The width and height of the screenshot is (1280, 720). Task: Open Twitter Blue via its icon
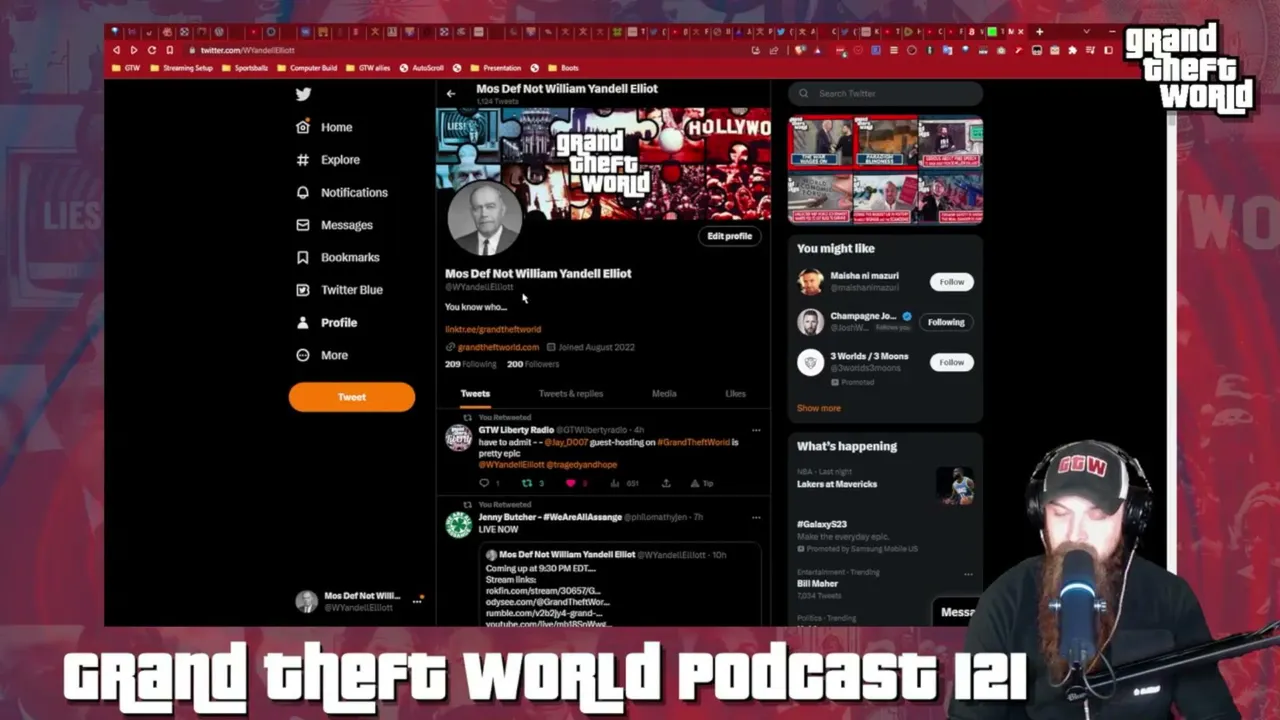303,290
